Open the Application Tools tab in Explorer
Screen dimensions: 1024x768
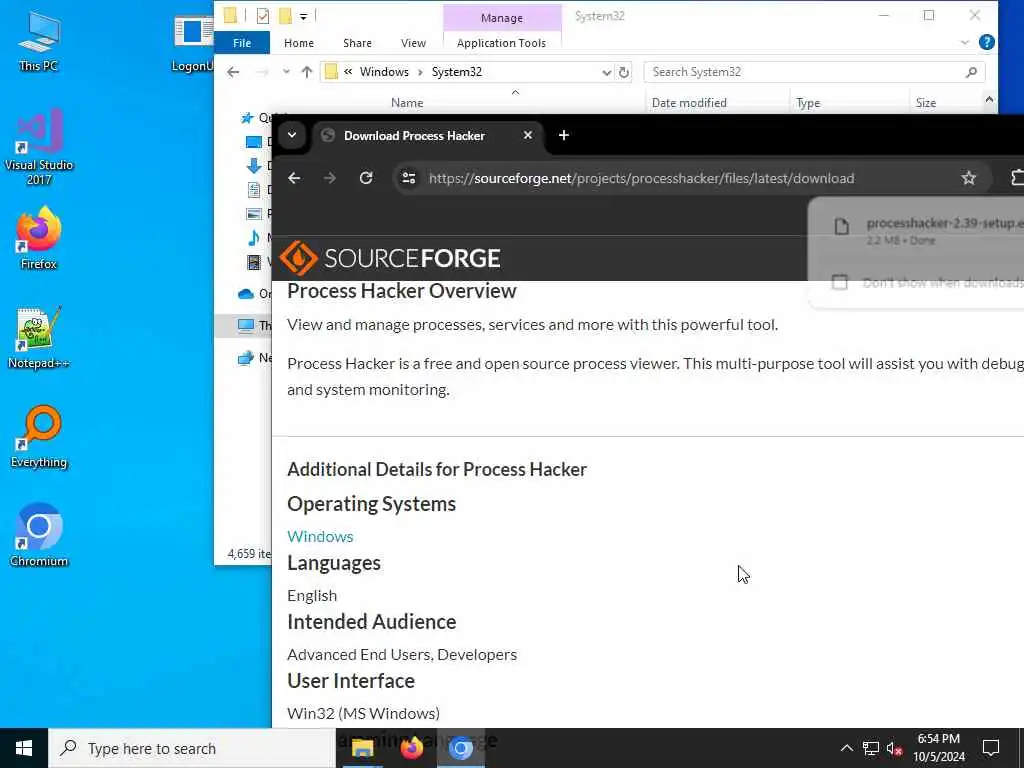(502, 43)
